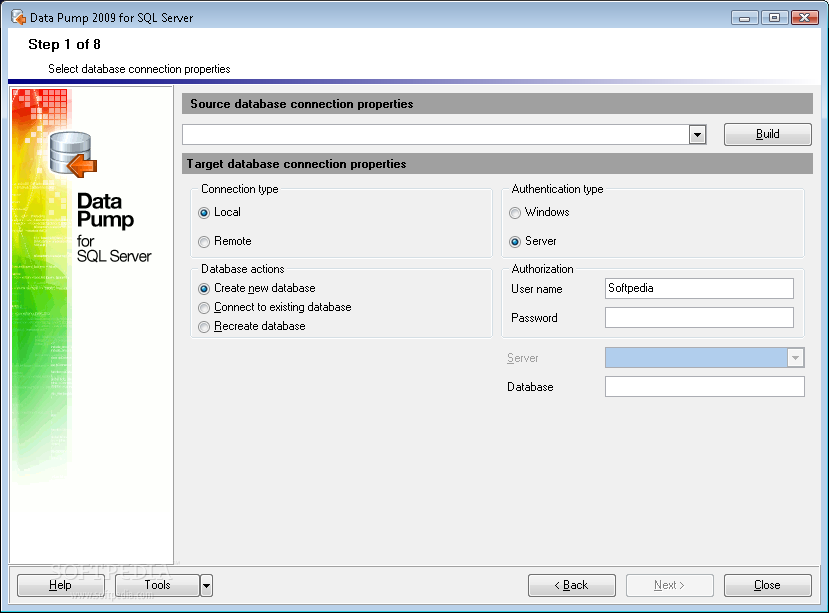Focus the Password field
Viewport: 829px width, 613px height.
699,318
